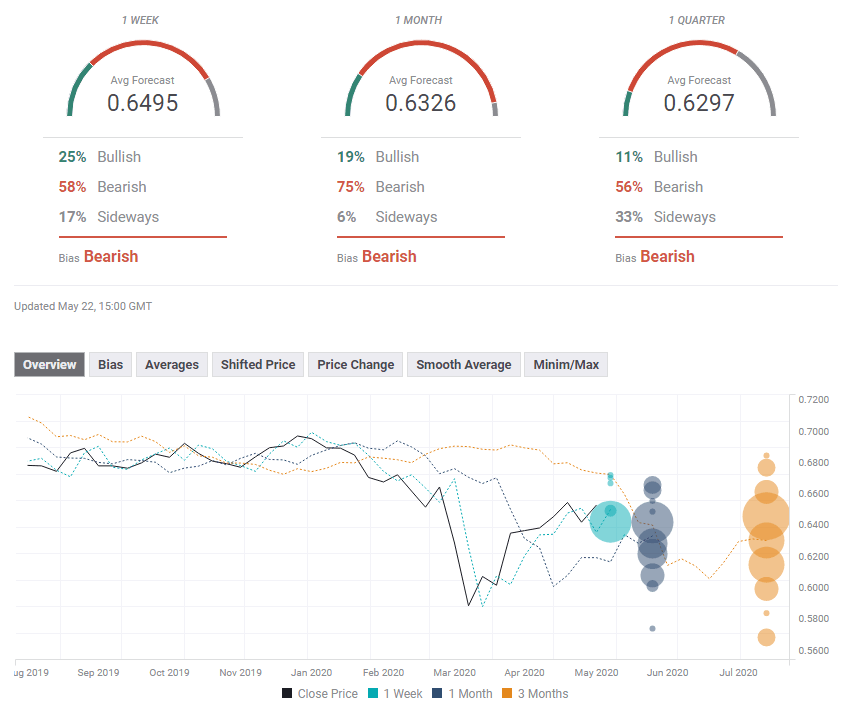Select the large teal forecast bubble
Viewport: 843px width, 705px height.
(610, 521)
